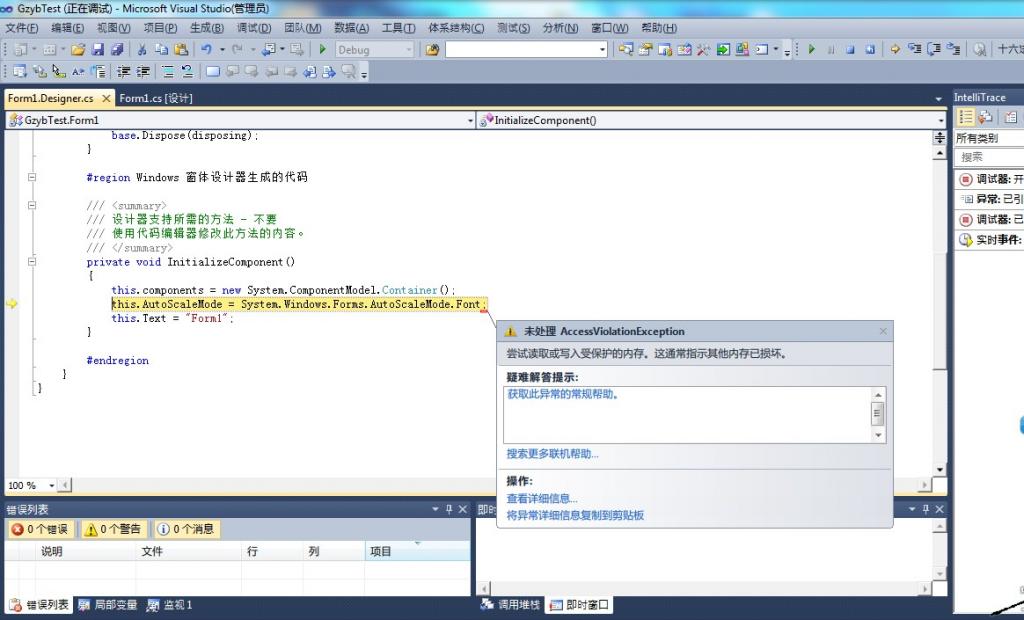
Task: Click the Navigate Backward icon
Action: click(268, 50)
